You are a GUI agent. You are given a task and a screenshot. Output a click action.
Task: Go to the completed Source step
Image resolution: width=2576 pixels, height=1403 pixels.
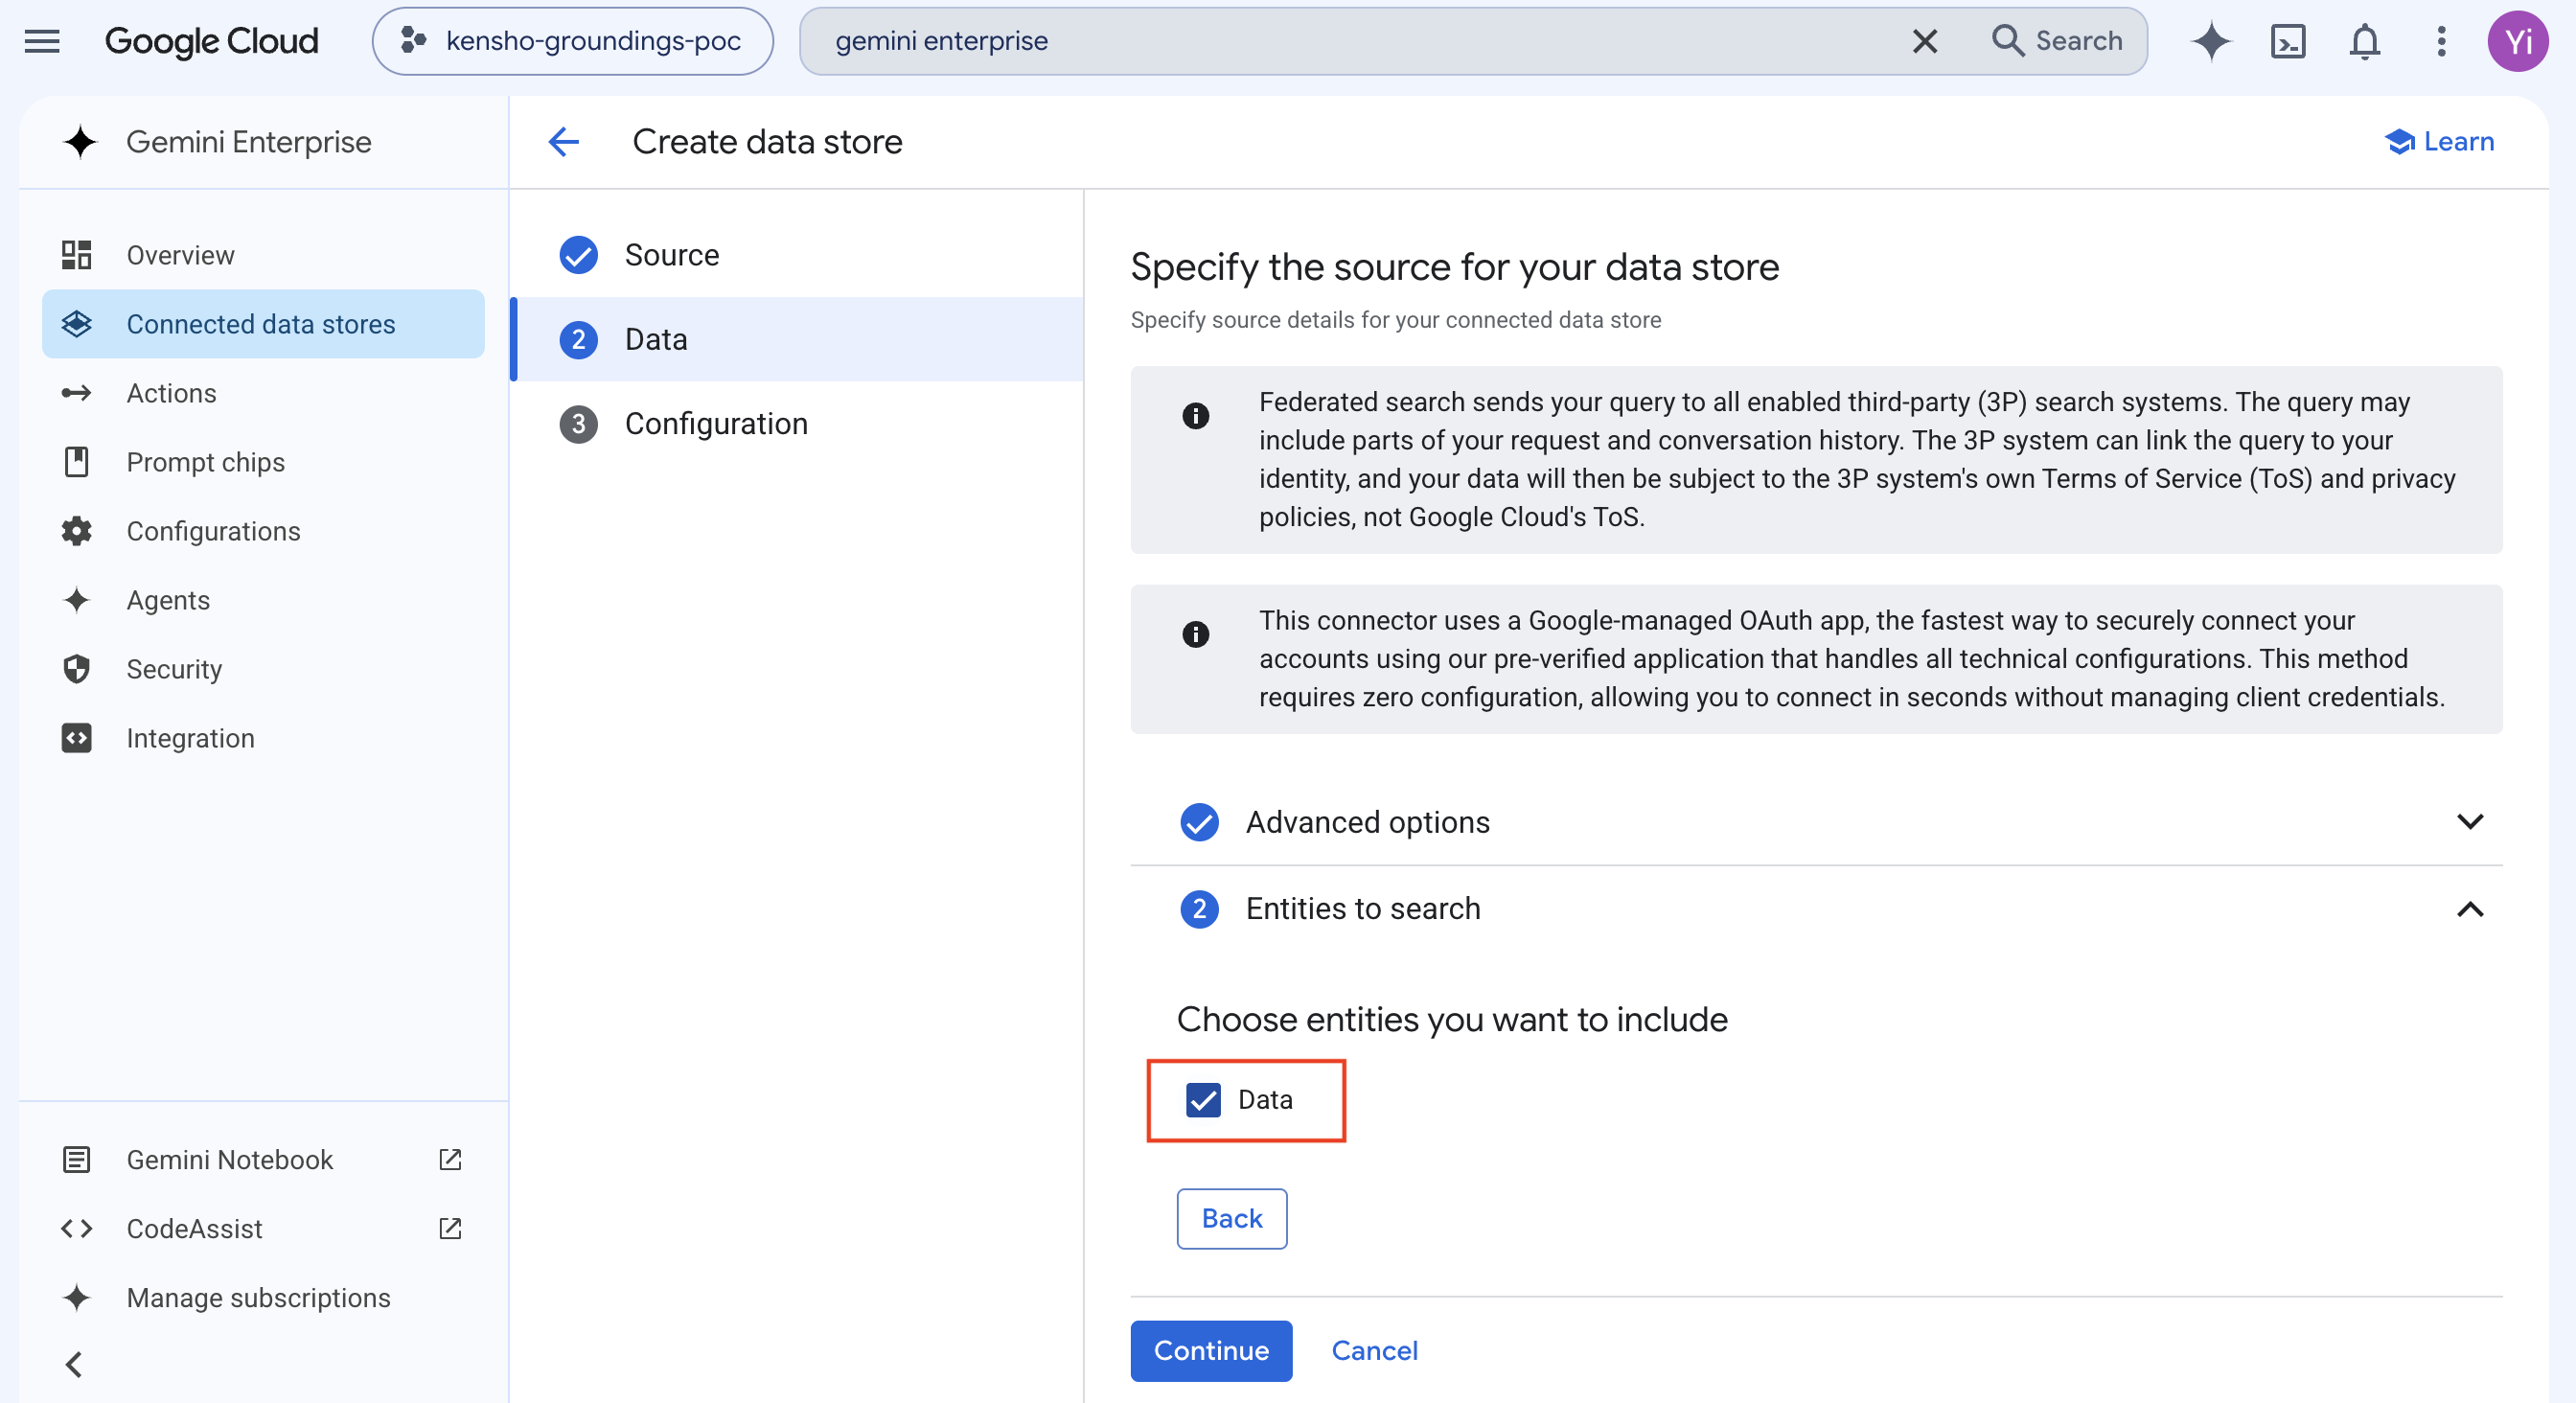798,255
